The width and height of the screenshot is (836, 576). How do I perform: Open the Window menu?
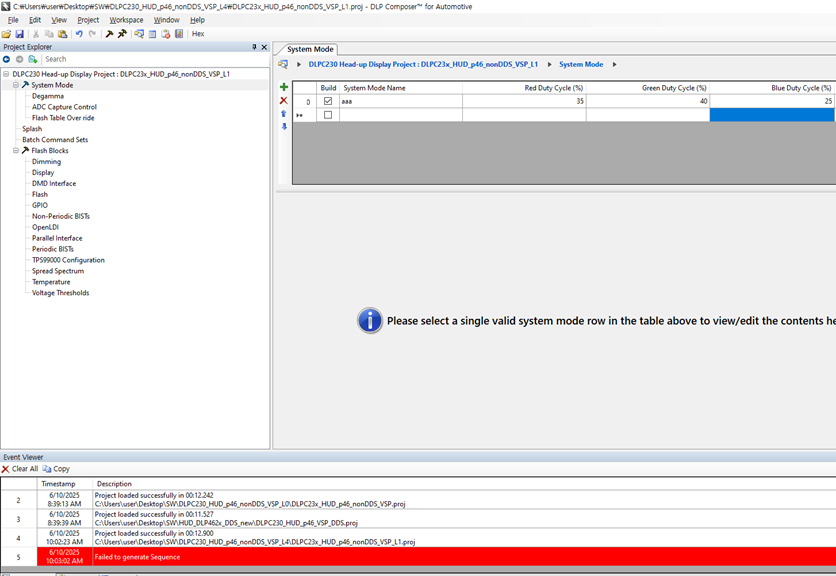click(166, 20)
